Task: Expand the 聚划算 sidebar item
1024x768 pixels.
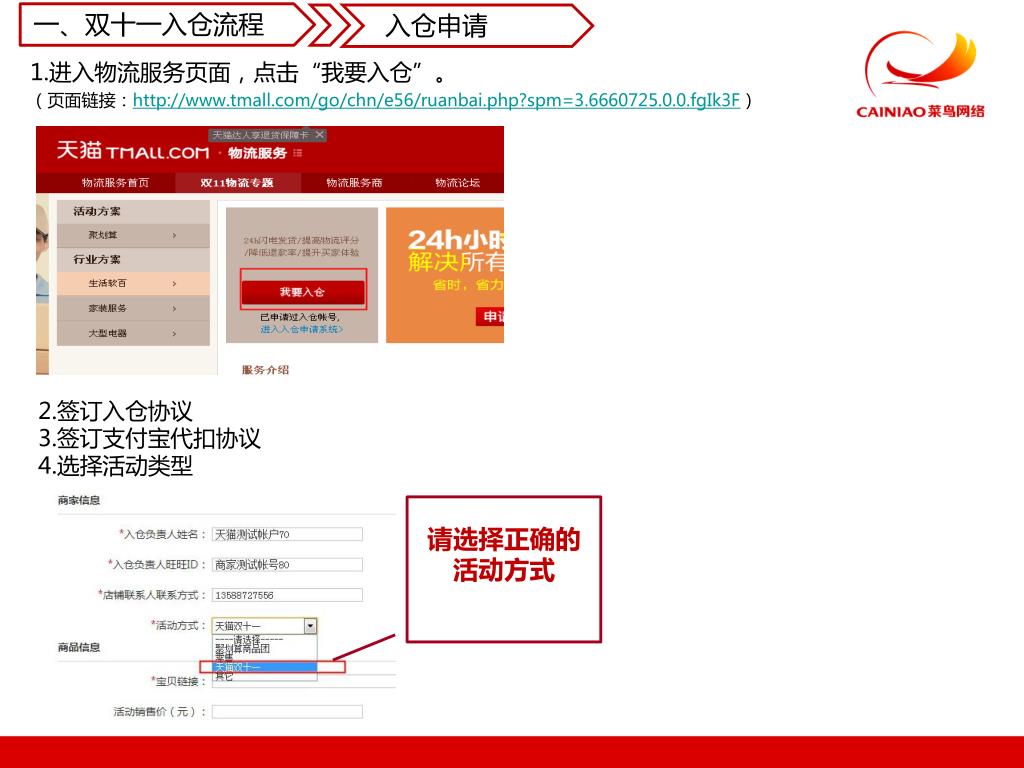Action: (133, 235)
